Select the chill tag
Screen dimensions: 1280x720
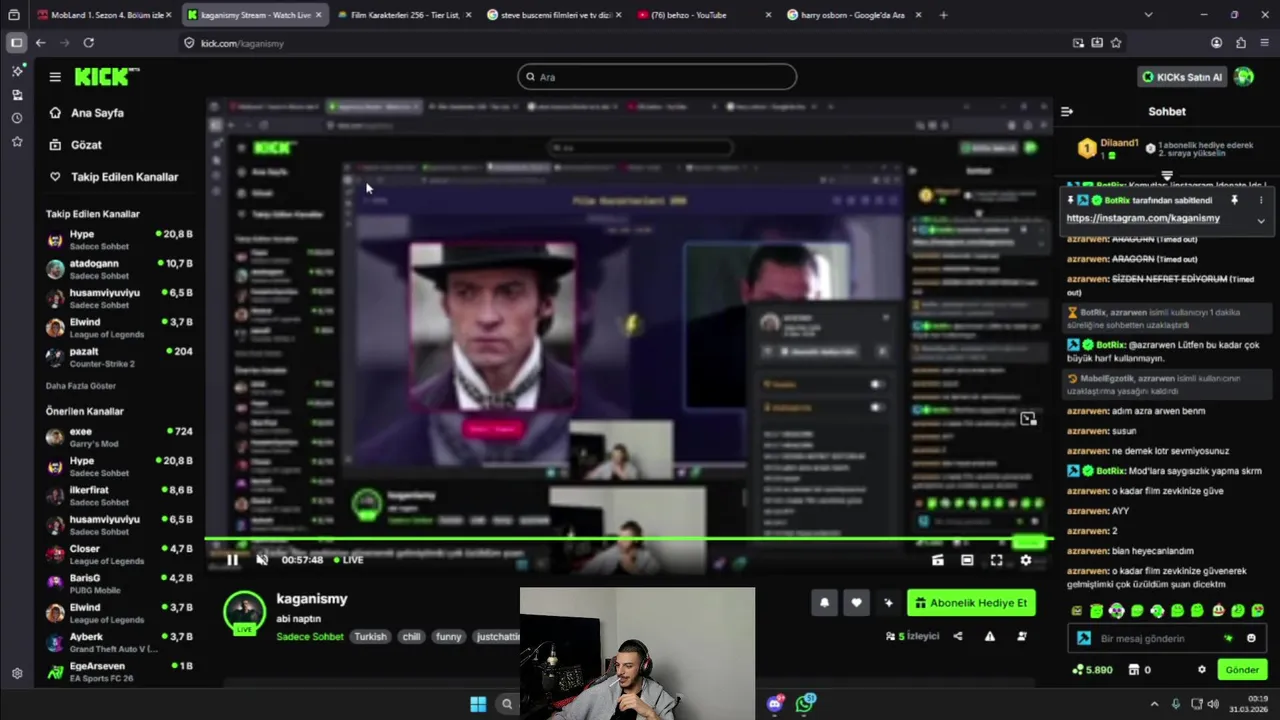click(x=411, y=636)
